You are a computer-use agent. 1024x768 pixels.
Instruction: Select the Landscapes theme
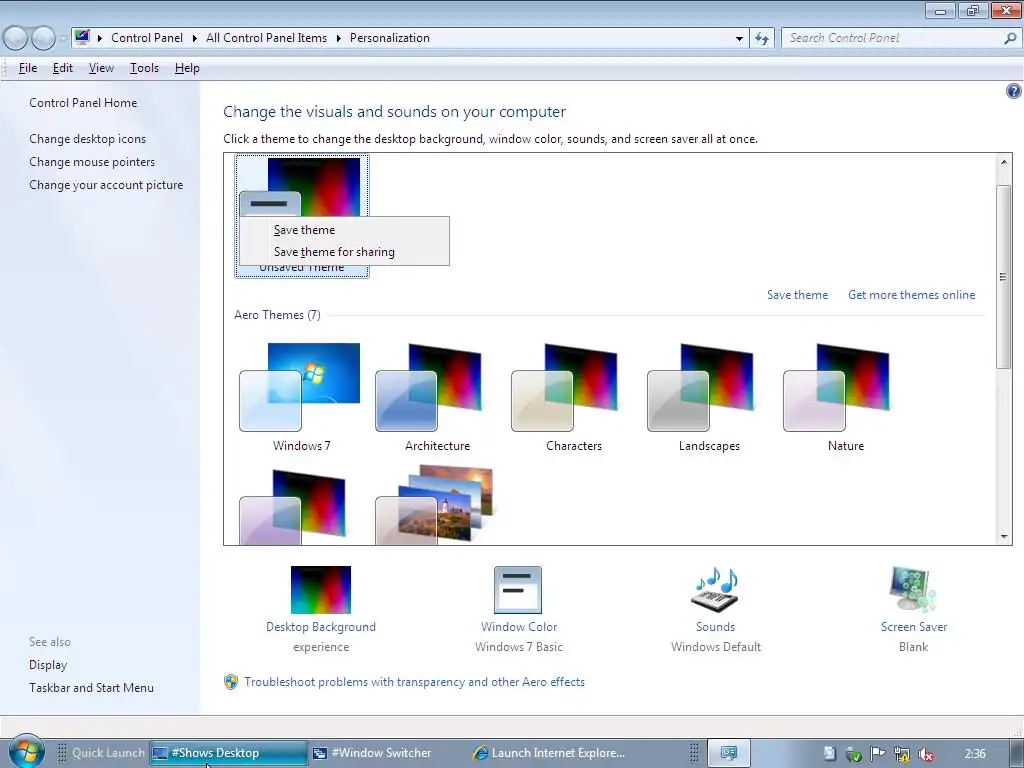point(709,398)
